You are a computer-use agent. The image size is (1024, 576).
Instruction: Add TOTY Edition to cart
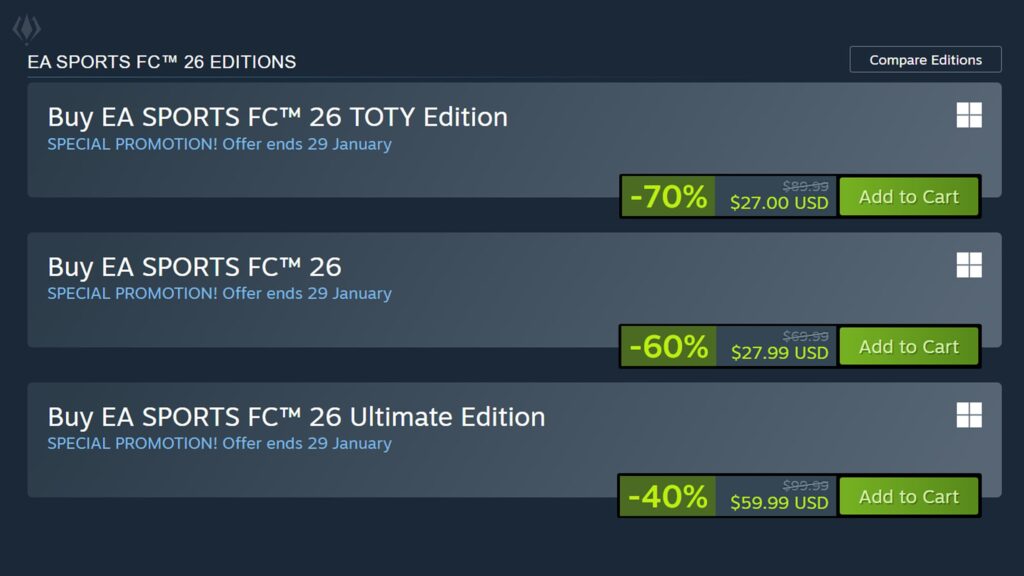[908, 197]
